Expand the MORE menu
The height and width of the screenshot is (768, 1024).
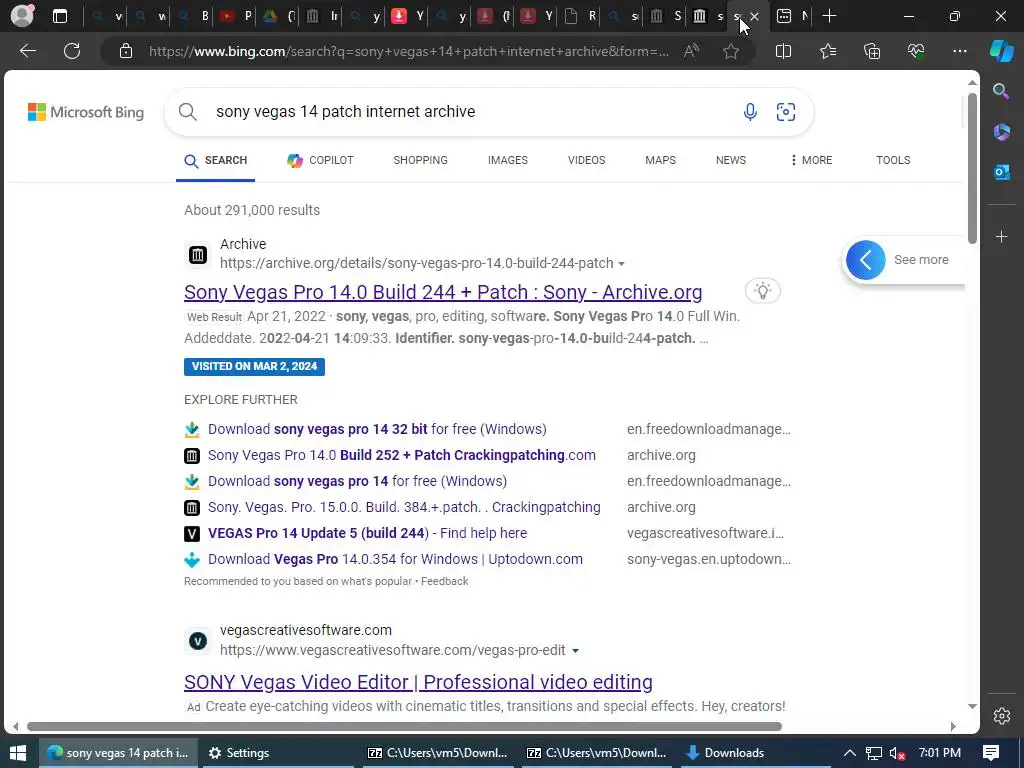(x=811, y=161)
